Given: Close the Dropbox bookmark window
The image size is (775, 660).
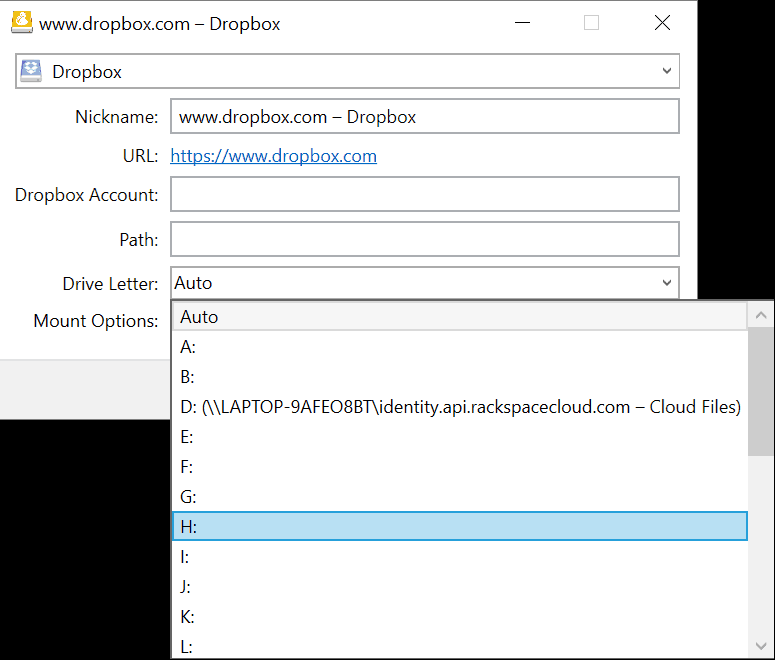Looking at the screenshot, I should point(662,23).
